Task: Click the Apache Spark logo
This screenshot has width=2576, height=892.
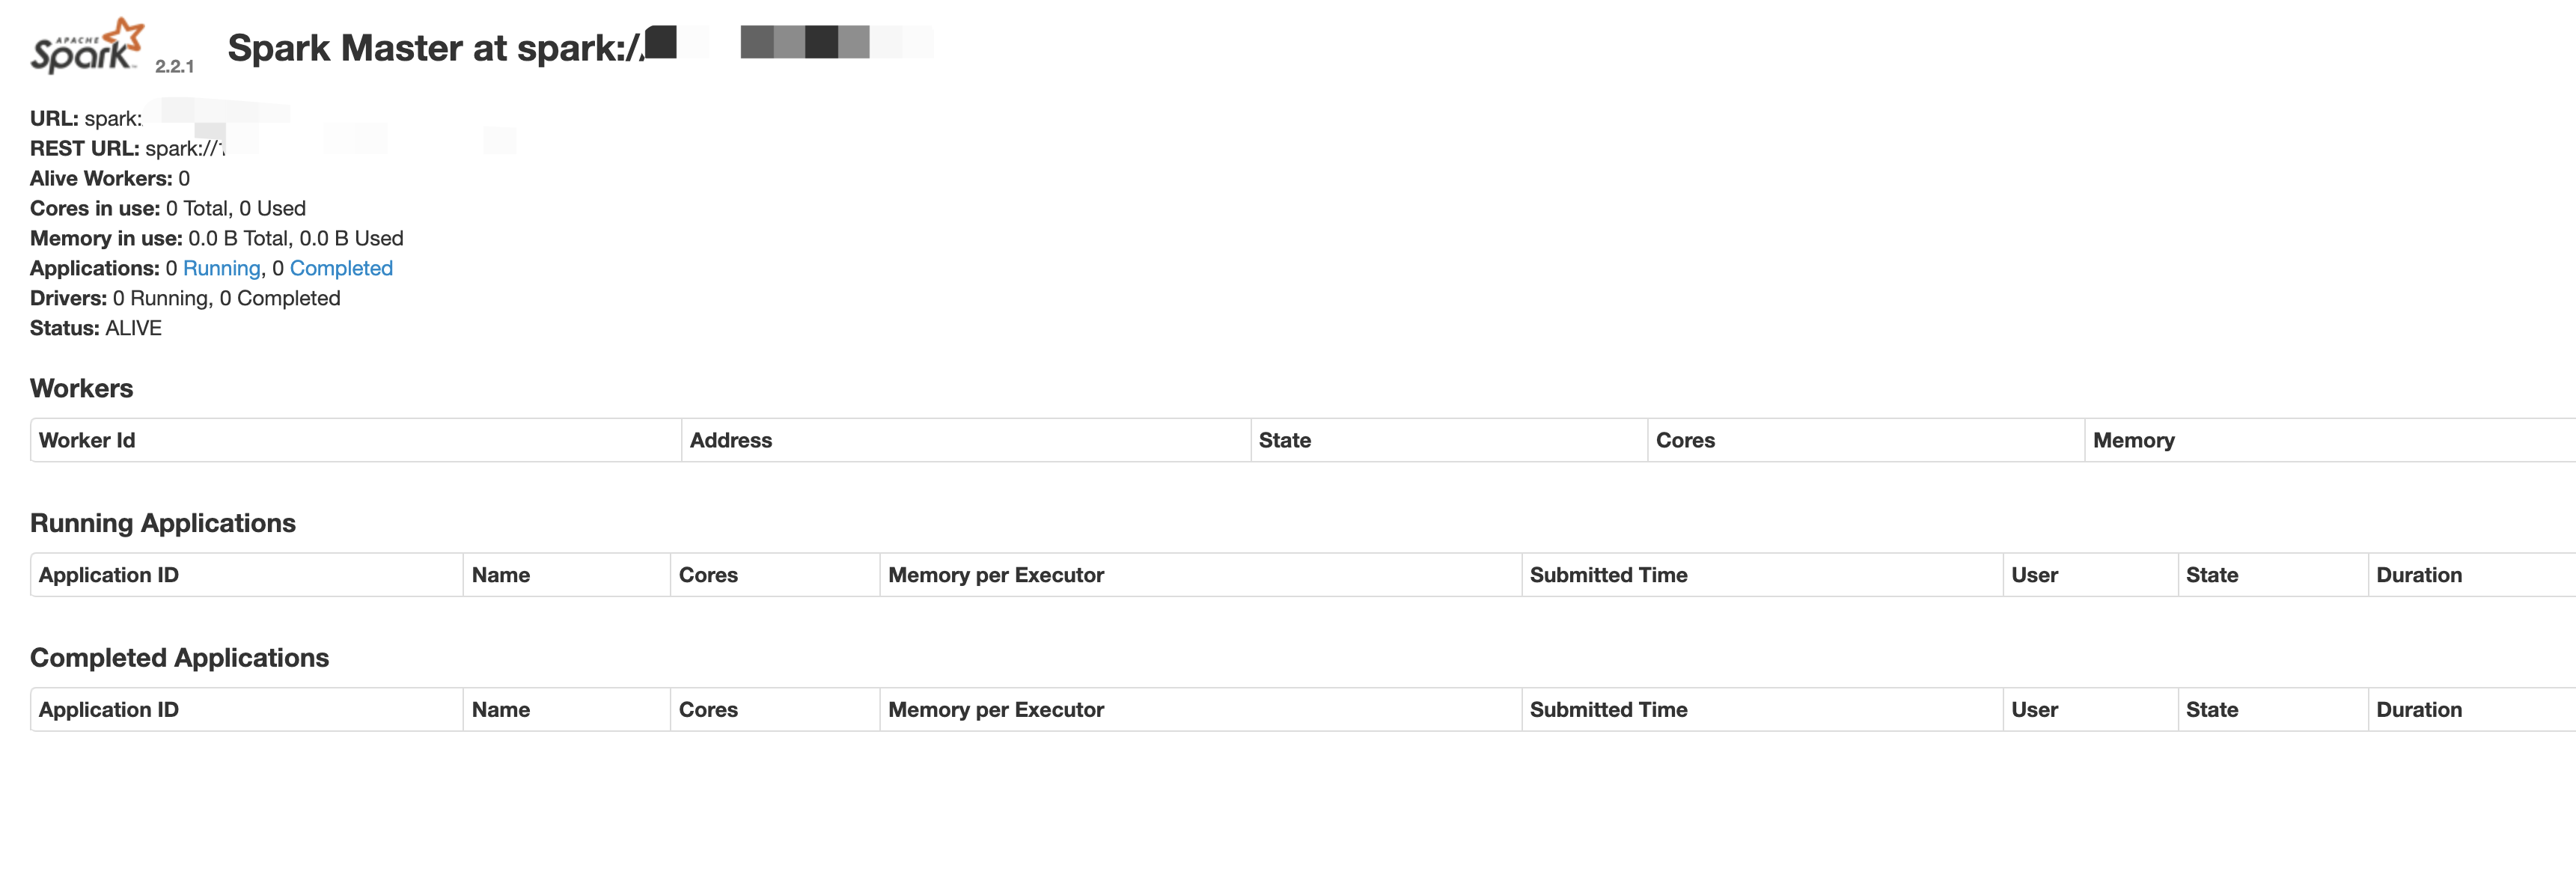Action: 88,45
